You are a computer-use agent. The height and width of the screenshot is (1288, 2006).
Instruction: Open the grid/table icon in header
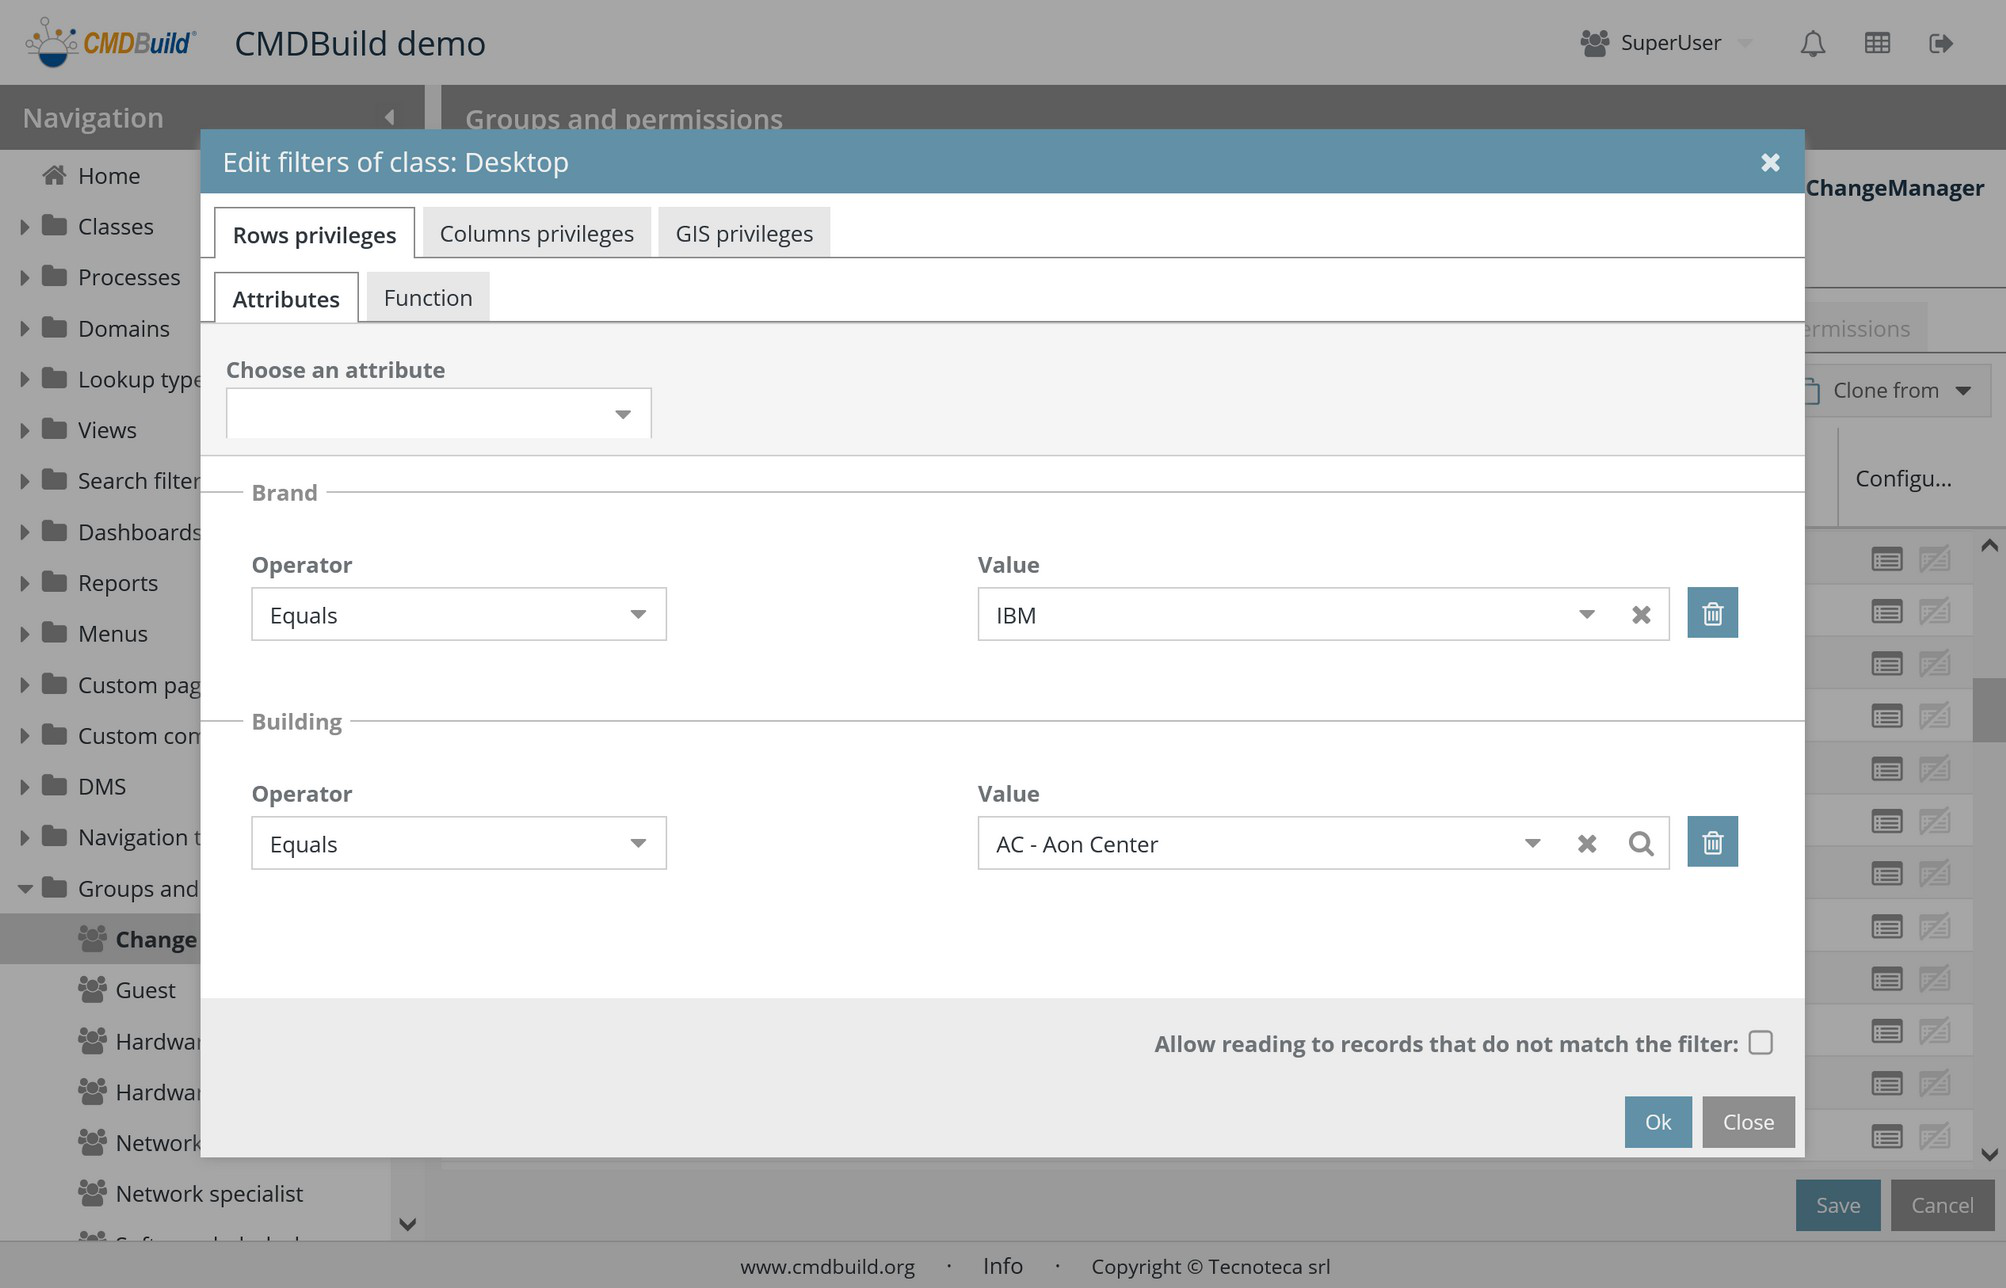tap(1877, 43)
